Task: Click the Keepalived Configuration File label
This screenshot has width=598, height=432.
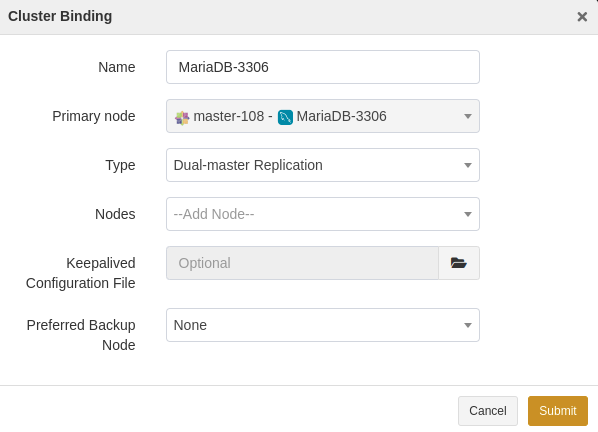Action: (x=80, y=273)
